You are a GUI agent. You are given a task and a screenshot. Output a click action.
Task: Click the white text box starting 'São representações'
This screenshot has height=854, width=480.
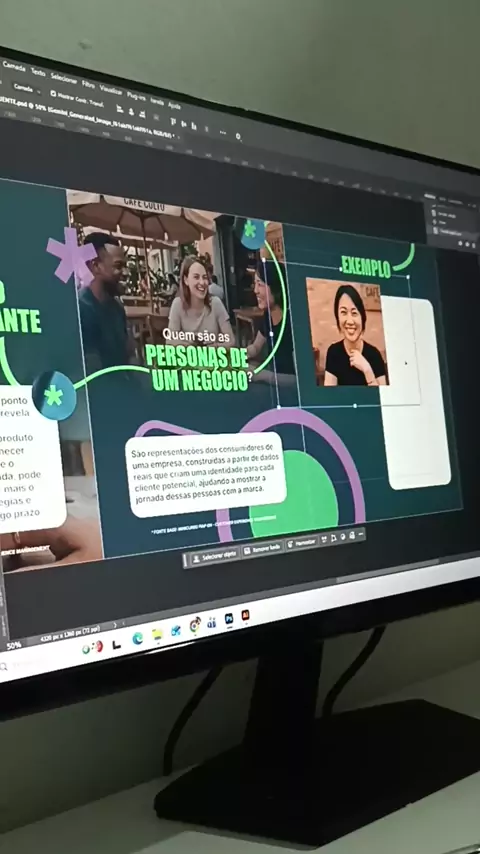[x=206, y=473]
